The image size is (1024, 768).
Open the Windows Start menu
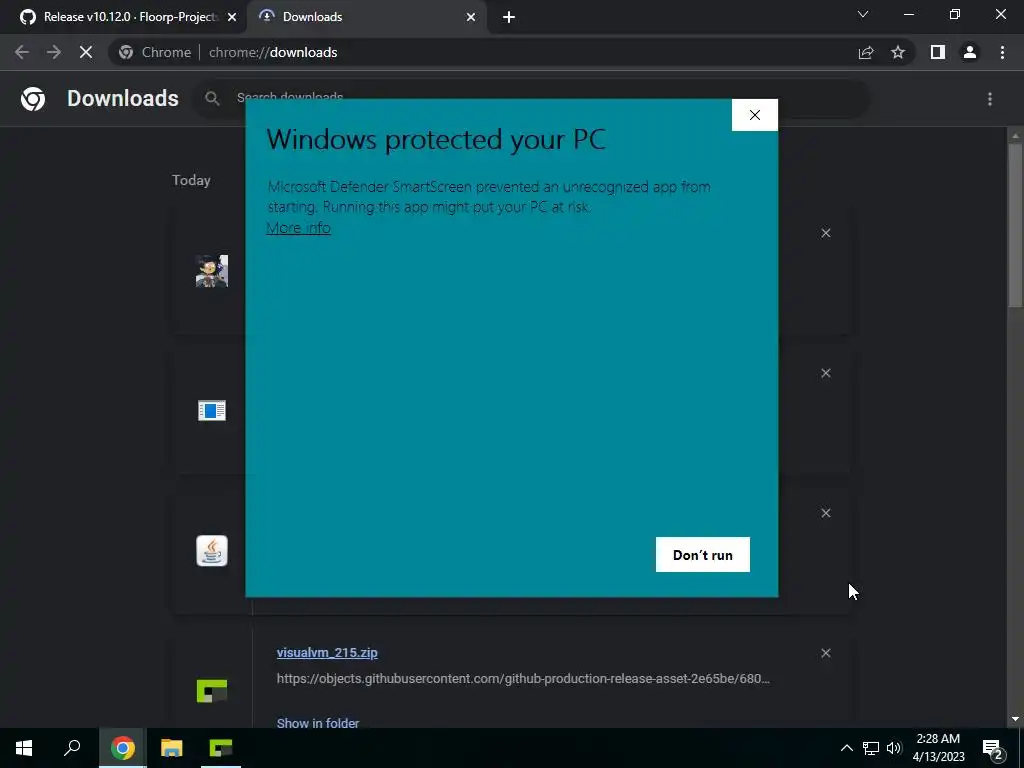(24, 748)
